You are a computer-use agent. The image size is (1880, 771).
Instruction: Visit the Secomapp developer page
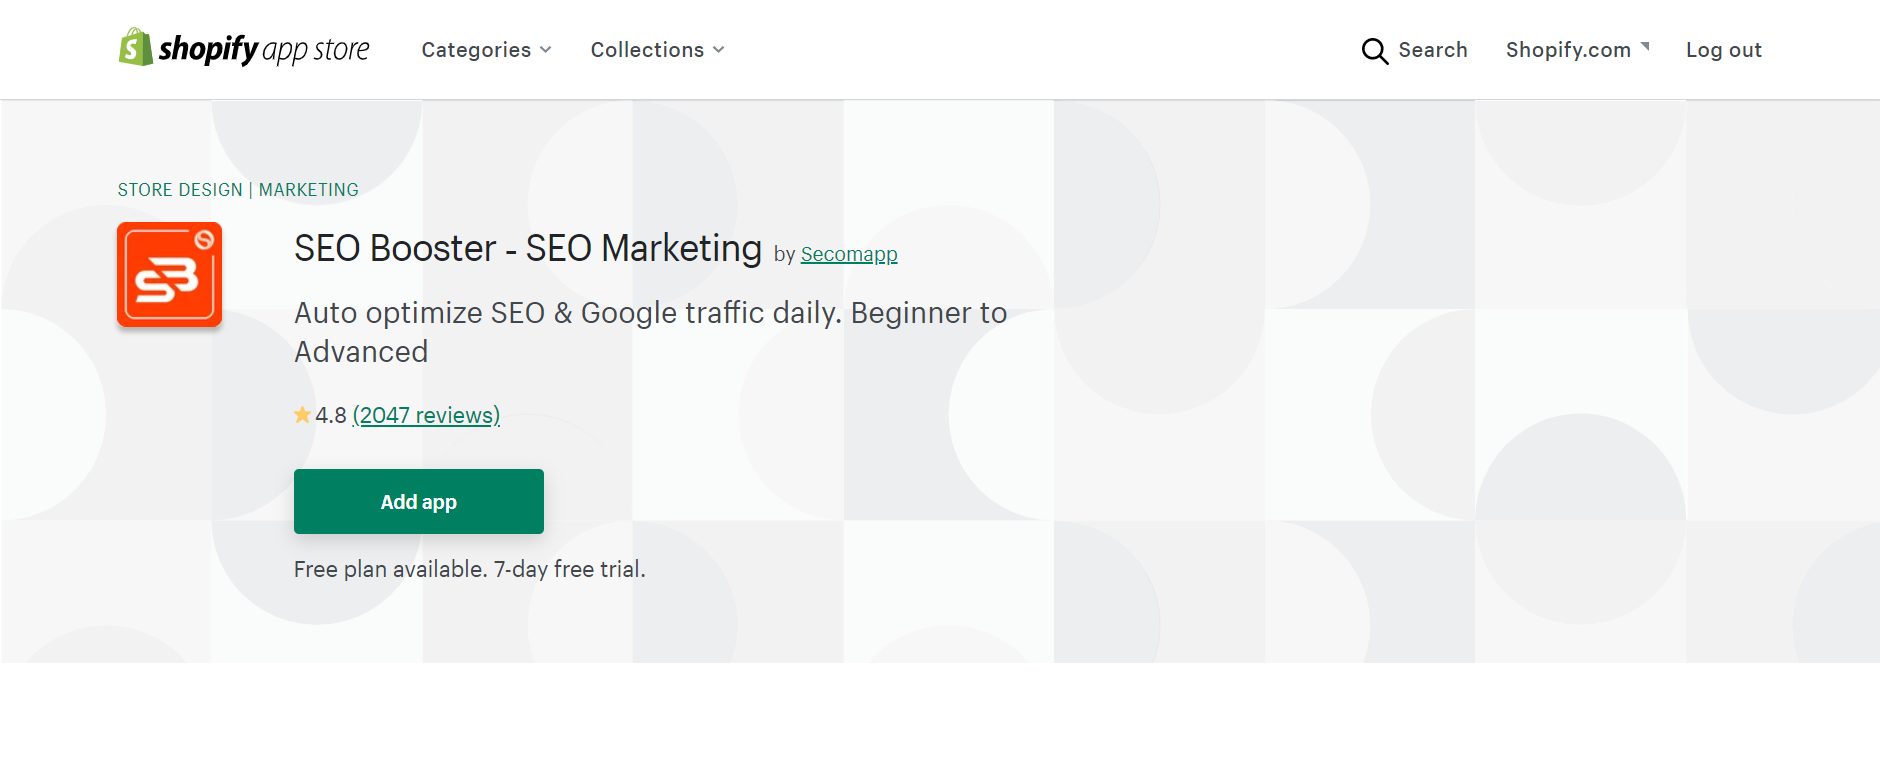(849, 254)
